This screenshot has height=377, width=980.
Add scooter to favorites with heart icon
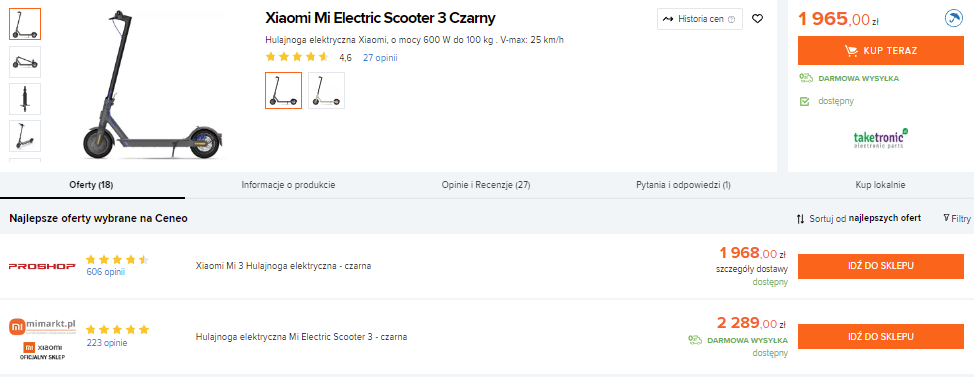(x=758, y=19)
